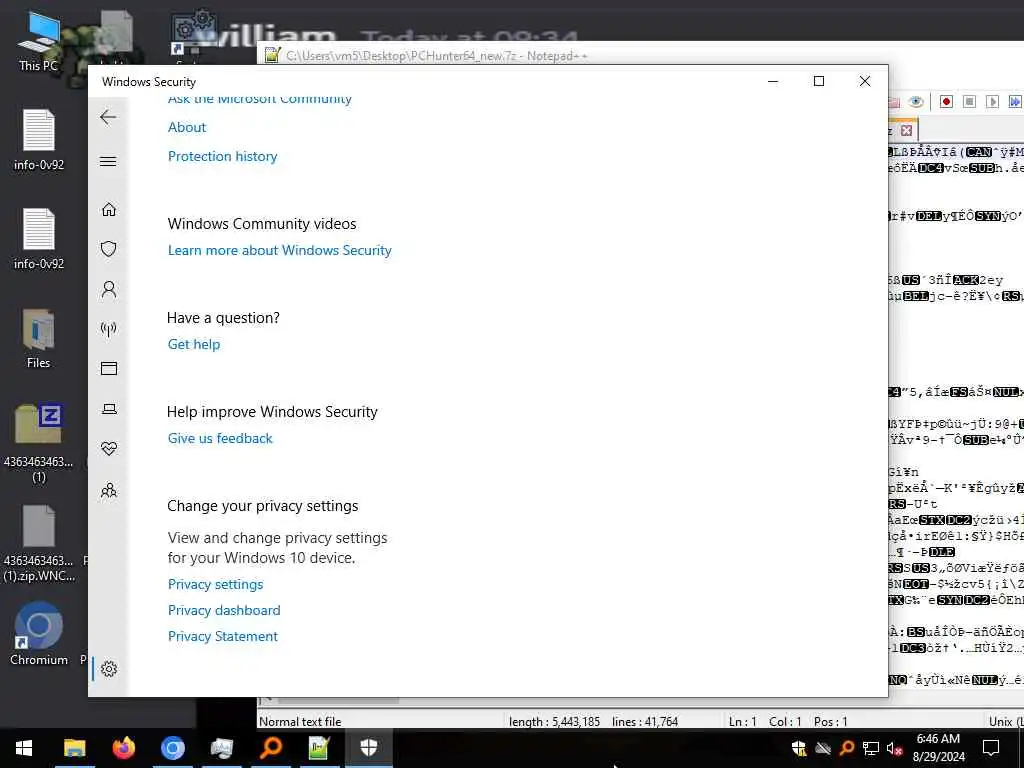1024x768 pixels.
Task: Open the Protection history link
Action: tap(223, 156)
